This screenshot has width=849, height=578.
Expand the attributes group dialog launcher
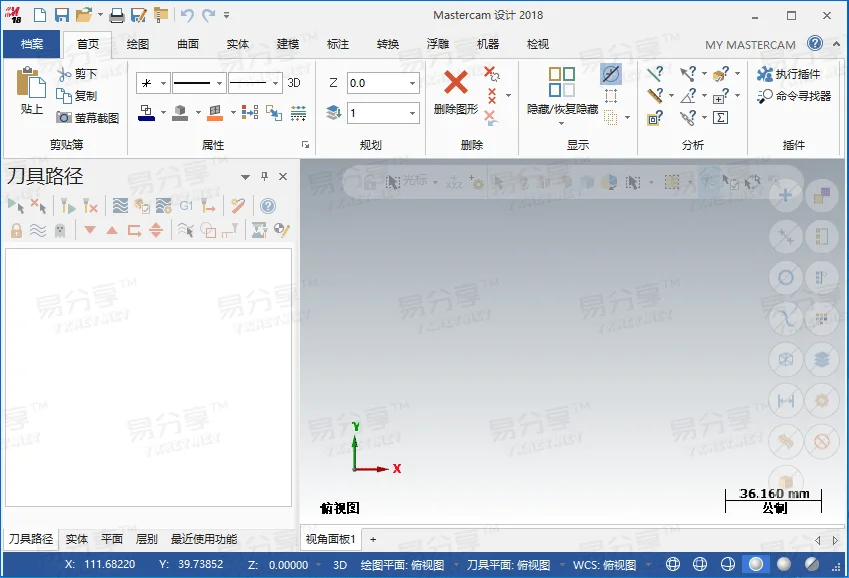point(305,145)
